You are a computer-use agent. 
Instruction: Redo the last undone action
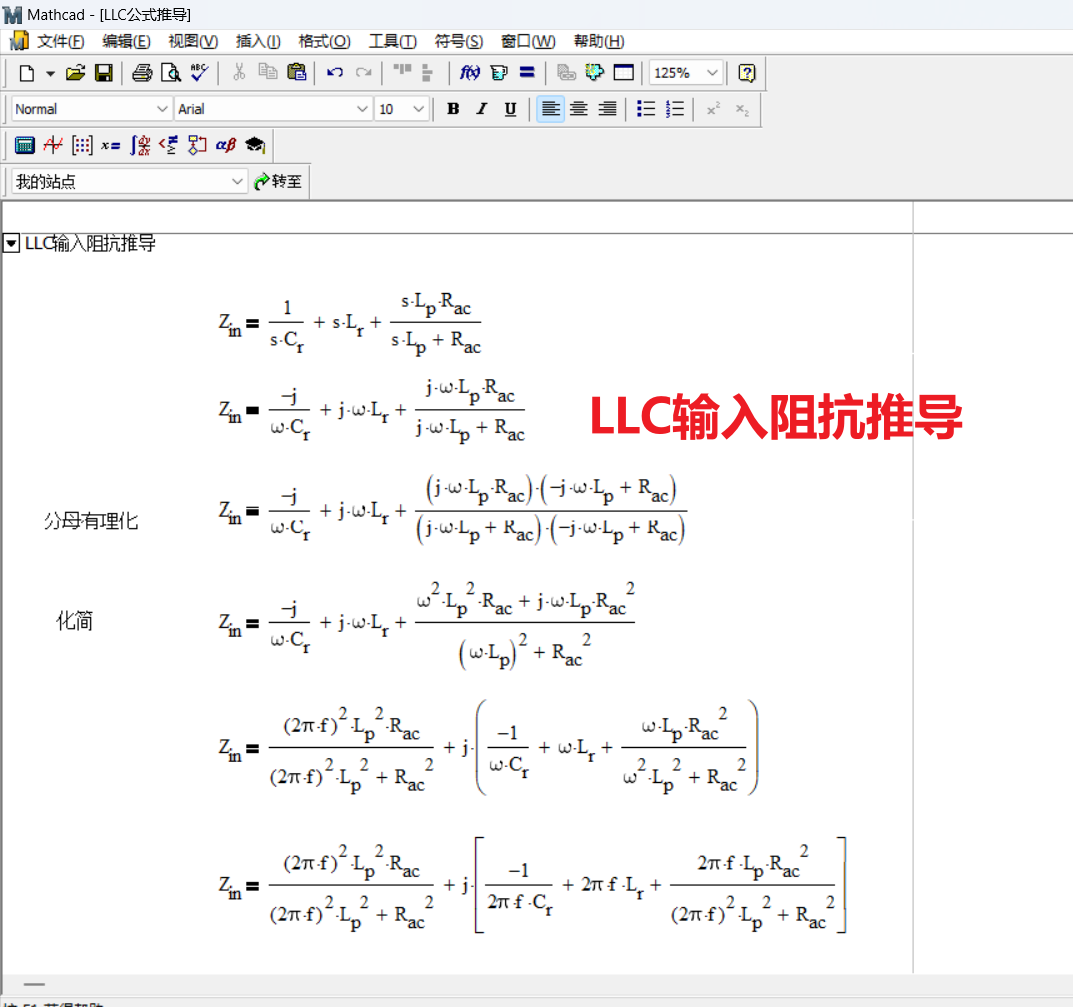coord(363,73)
